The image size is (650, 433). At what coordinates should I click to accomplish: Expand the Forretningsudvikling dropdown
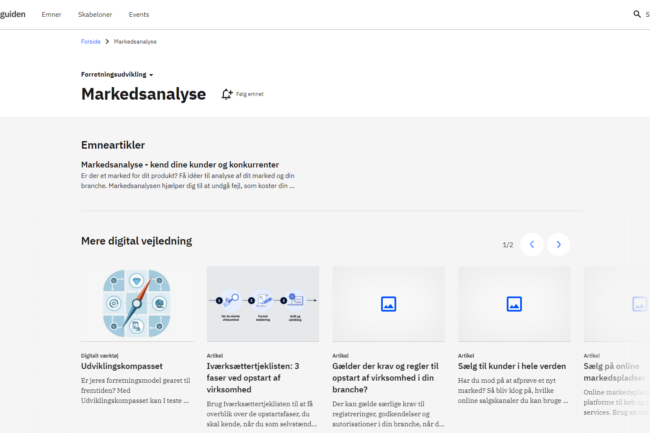coord(117,74)
